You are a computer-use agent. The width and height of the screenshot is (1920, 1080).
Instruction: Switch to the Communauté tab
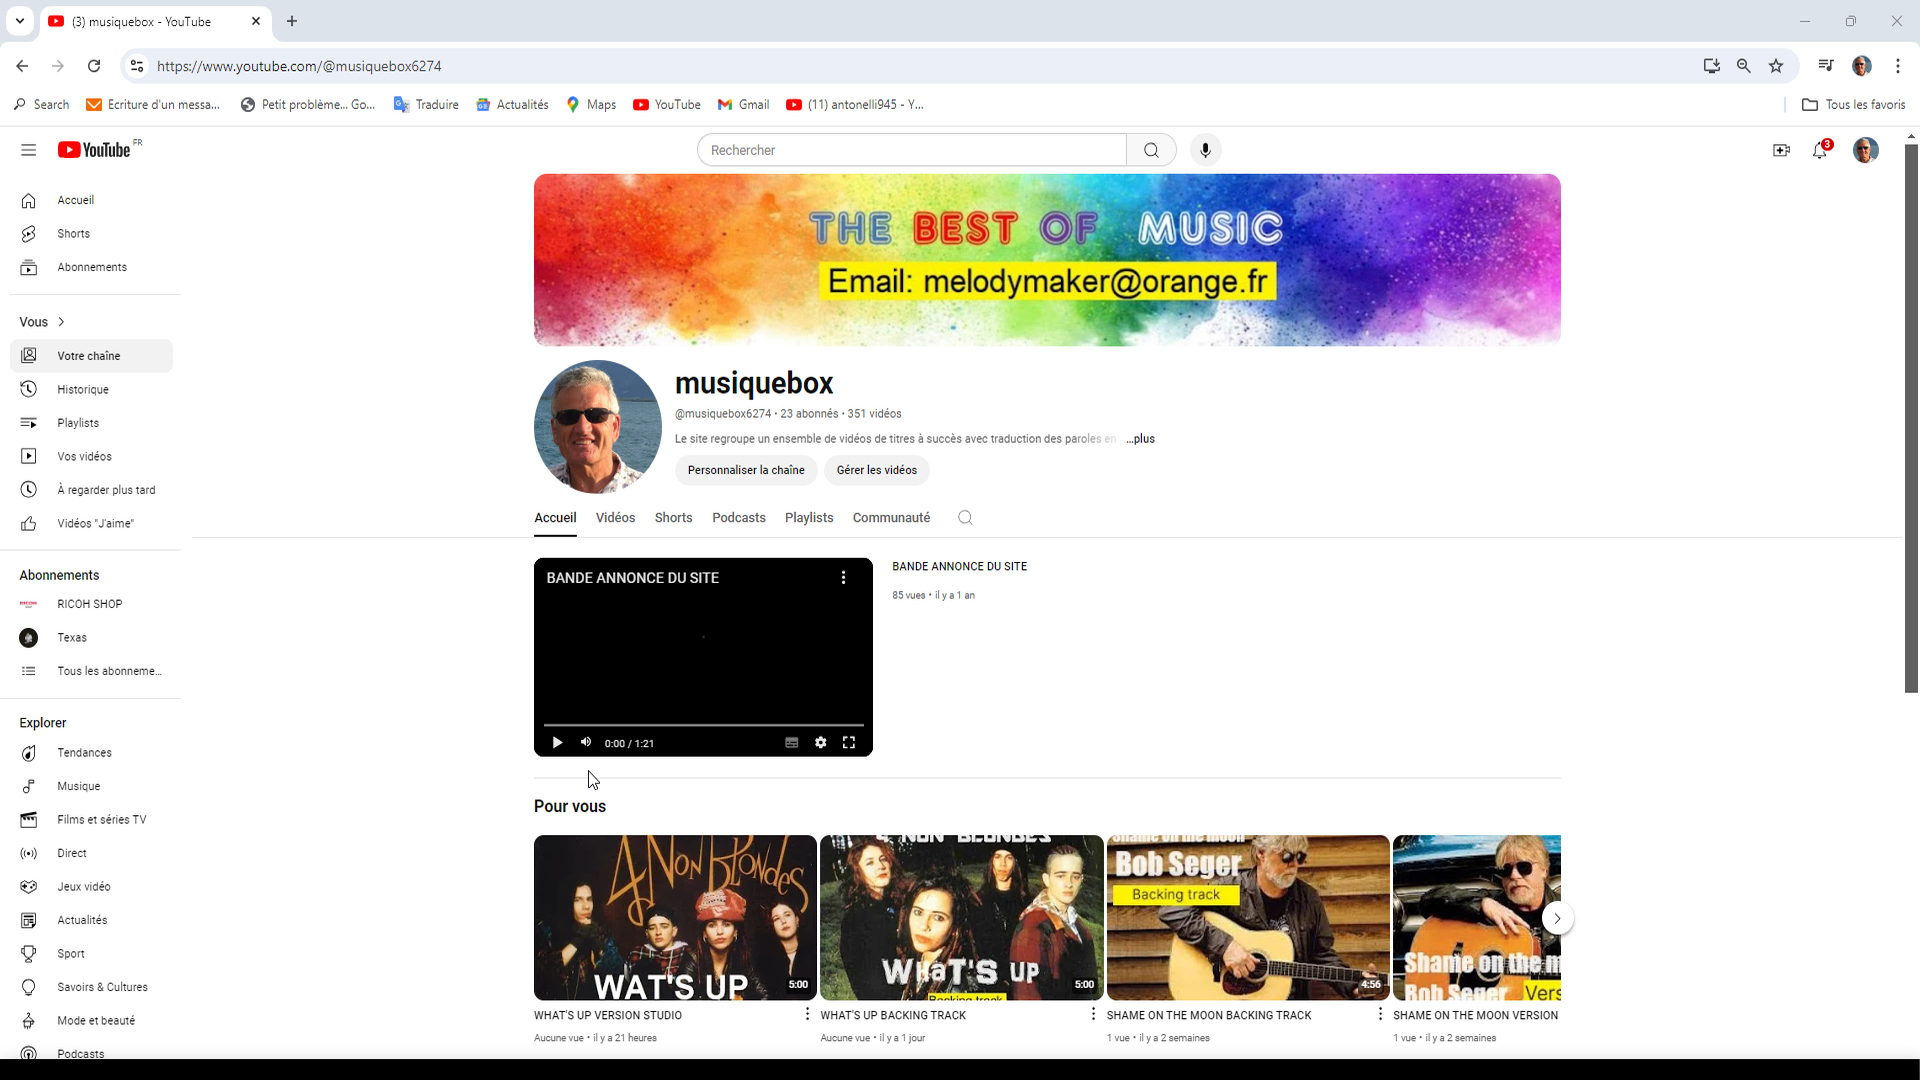pos(891,518)
